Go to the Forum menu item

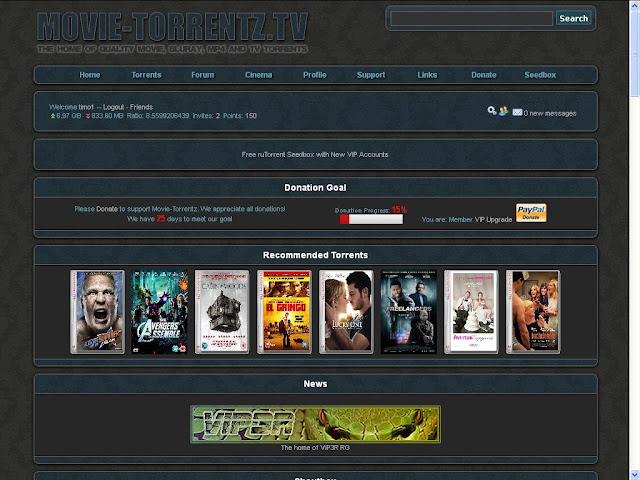(x=203, y=75)
